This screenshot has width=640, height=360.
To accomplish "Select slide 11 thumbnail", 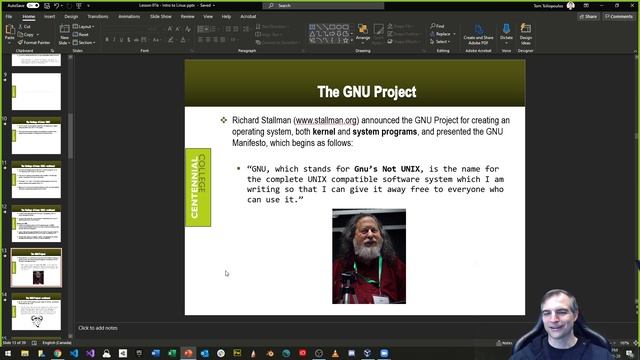I will tap(36, 180).
